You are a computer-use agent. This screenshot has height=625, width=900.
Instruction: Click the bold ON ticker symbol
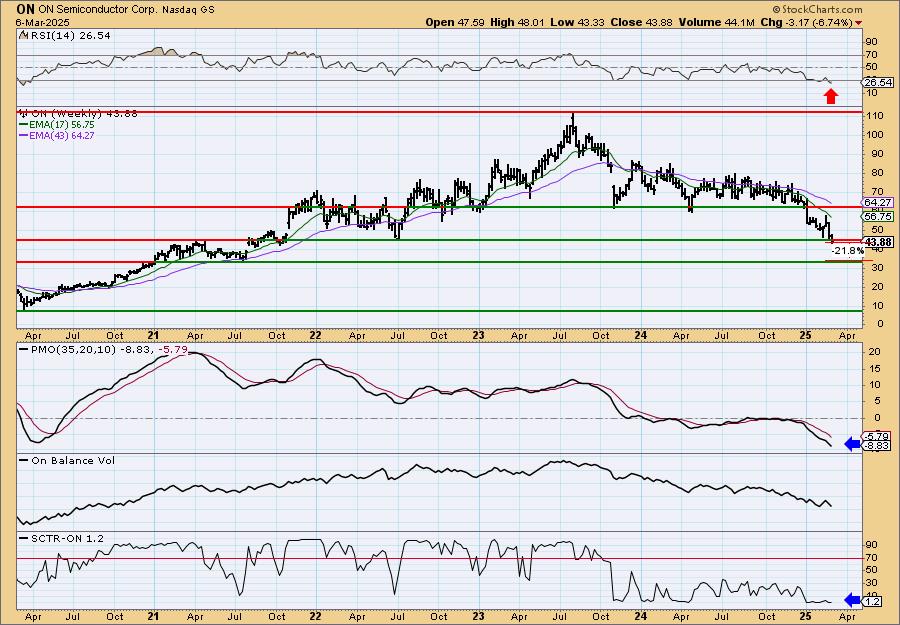[25, 9]
